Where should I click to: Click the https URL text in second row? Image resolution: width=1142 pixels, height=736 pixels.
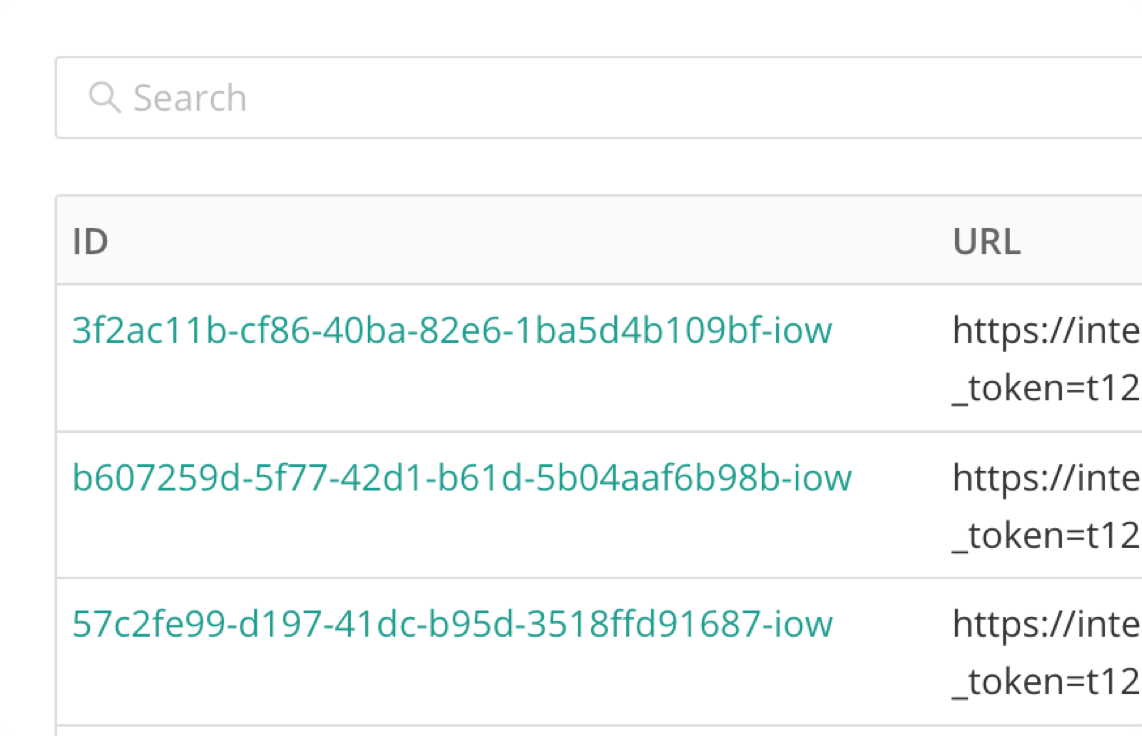[x=1047, y=479]
